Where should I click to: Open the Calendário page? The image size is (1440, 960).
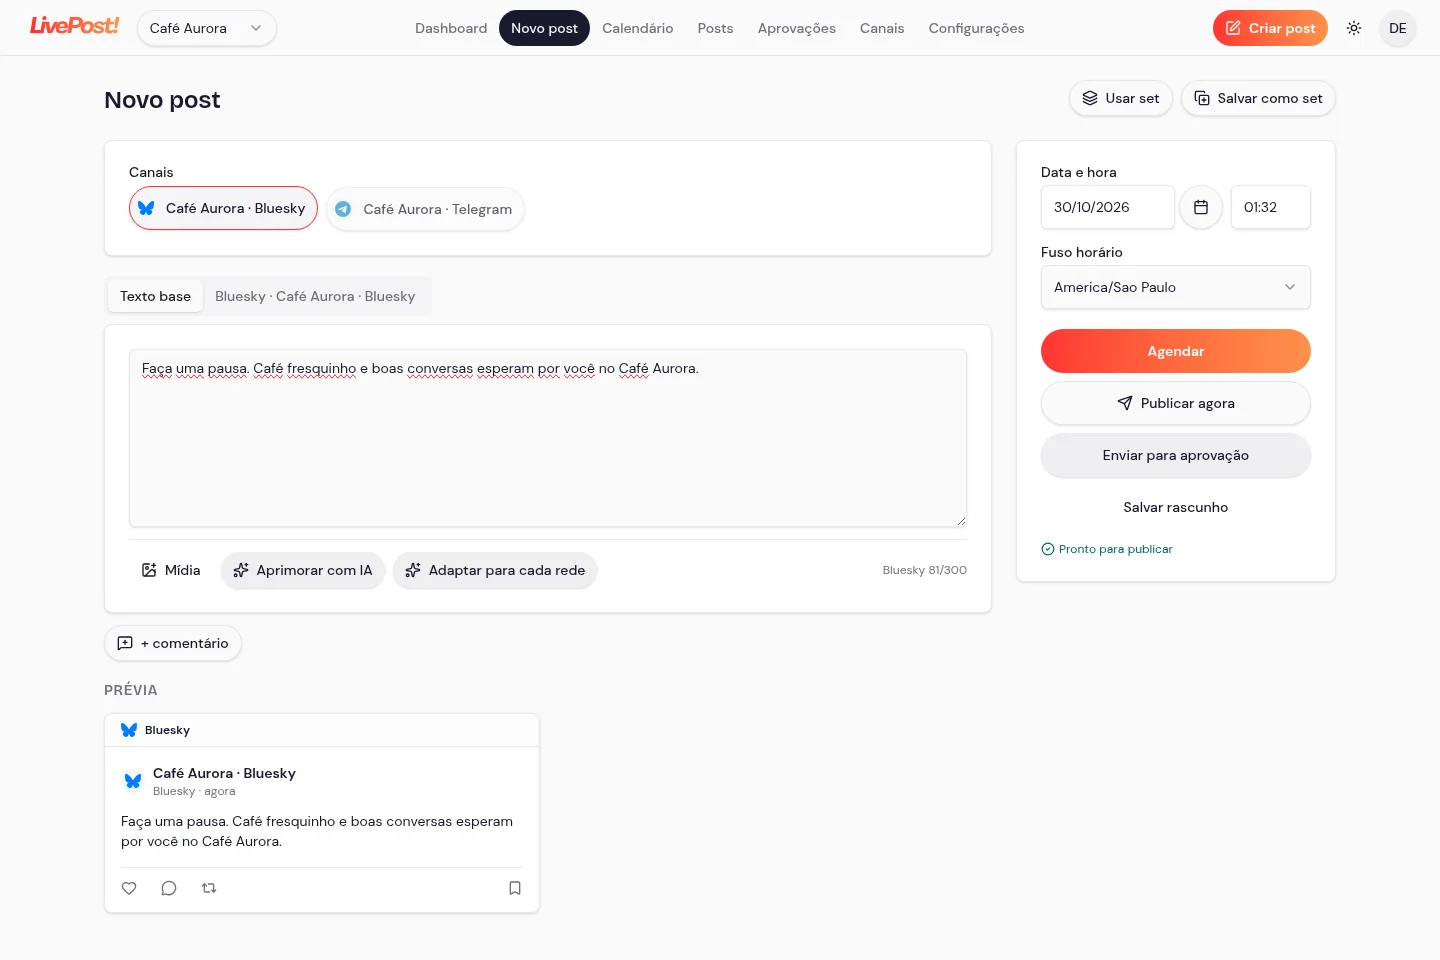(638, 28)
